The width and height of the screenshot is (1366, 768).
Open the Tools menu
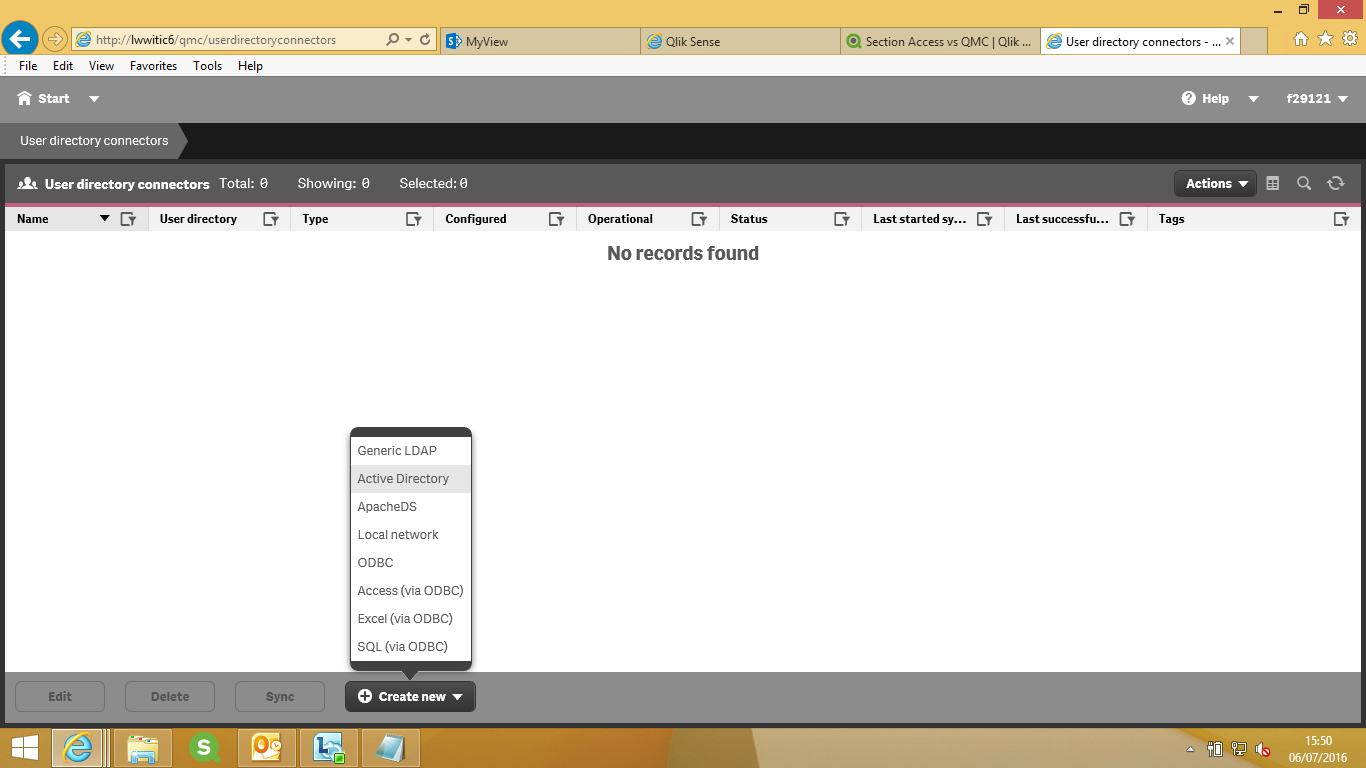[x=207, y=66]
